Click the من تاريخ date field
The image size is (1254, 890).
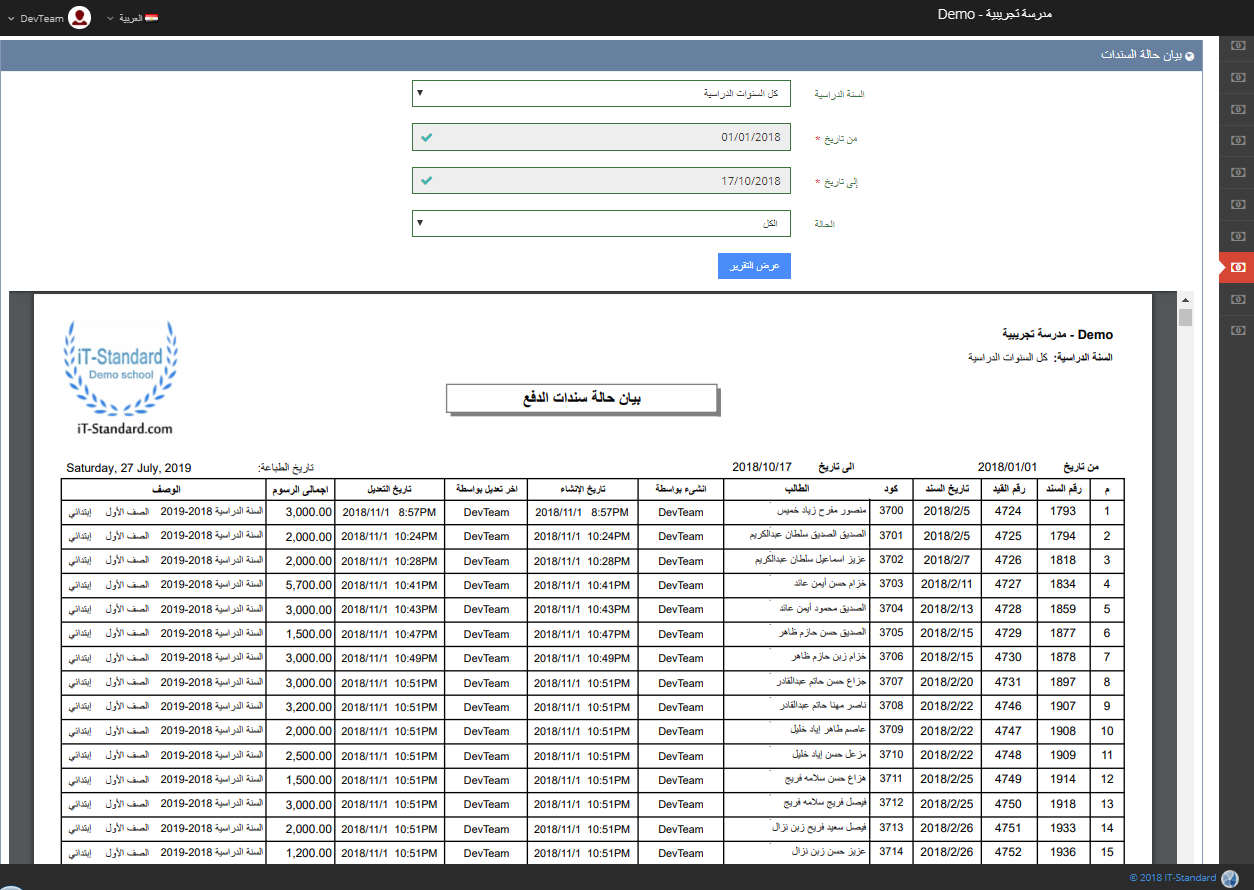[x=601, y=137]
